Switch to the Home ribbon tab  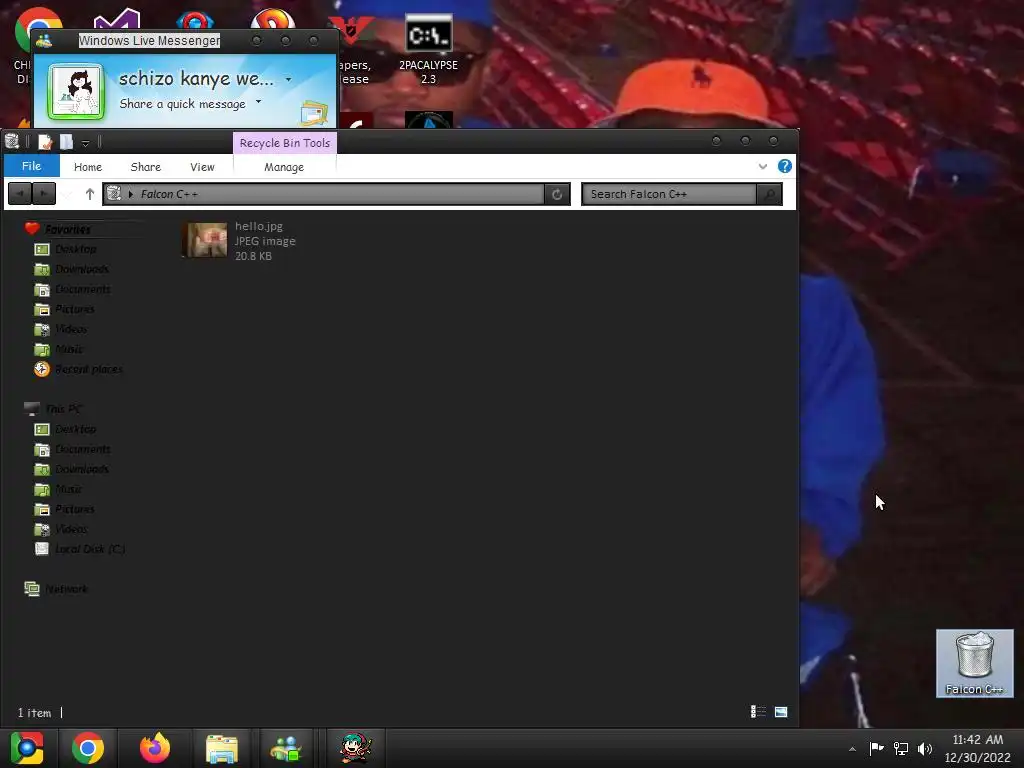pos(88,167)
